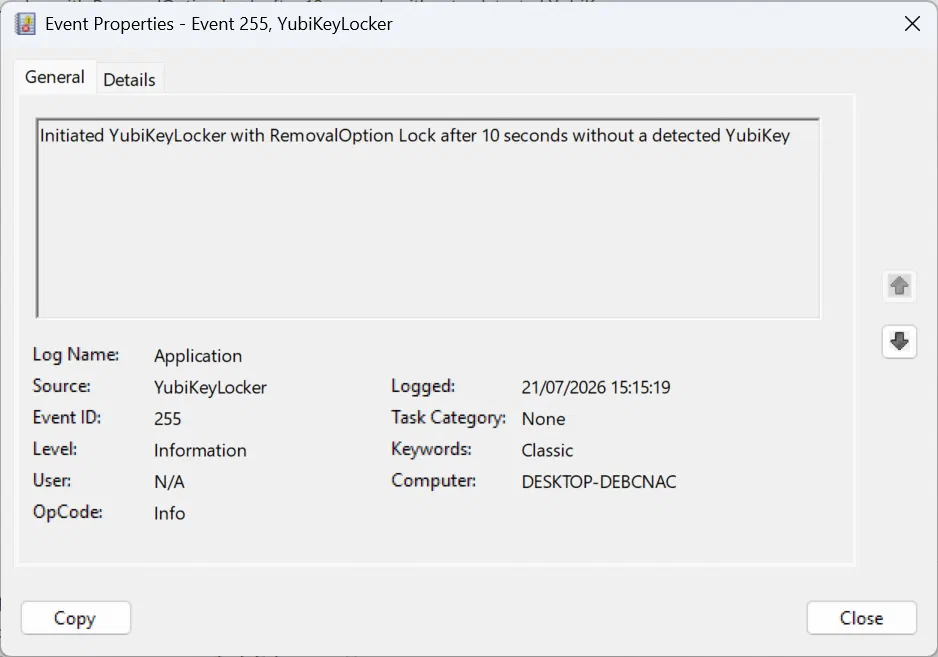Click the 'Event ID:' label
The width and height of the screenshot is (938, 657).
point(67,417)
